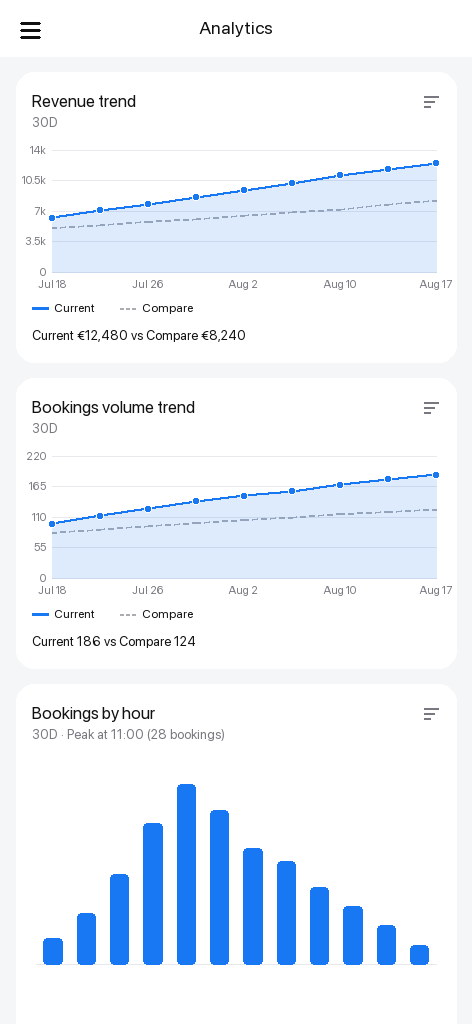Image resolution: width=472 pixels, height=1024 pixels.
Task: Select the tallest bar in Bookings by hour
Action: (187, 874)
